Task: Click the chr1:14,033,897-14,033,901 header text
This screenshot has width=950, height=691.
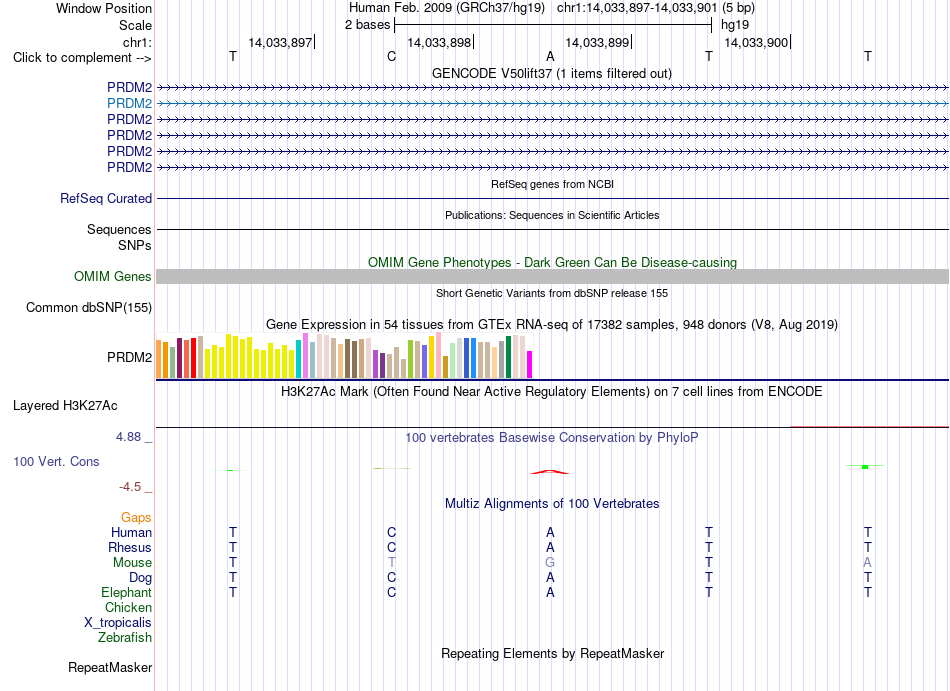Action: (636, 8)
